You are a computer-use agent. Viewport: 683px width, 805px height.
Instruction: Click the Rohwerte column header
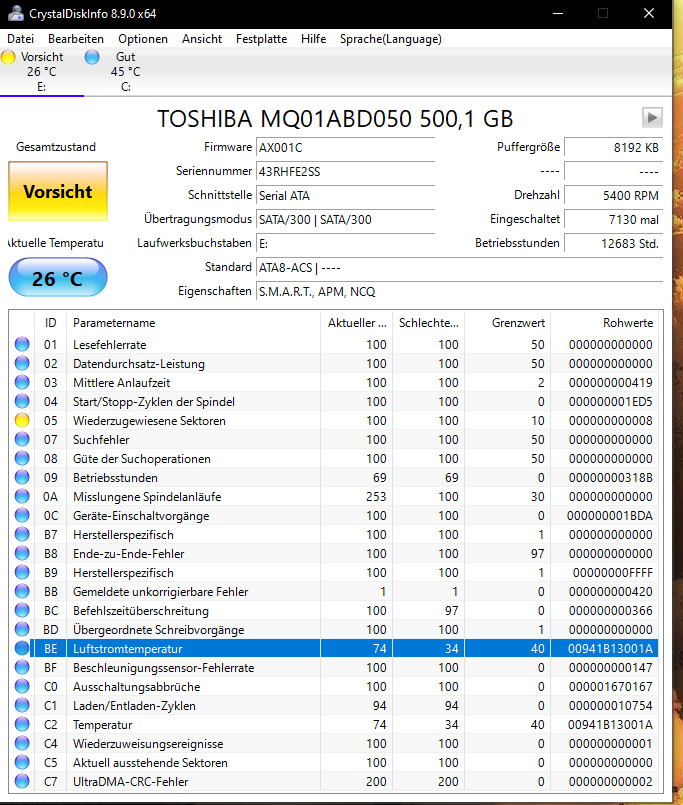[x=604, y=323]
